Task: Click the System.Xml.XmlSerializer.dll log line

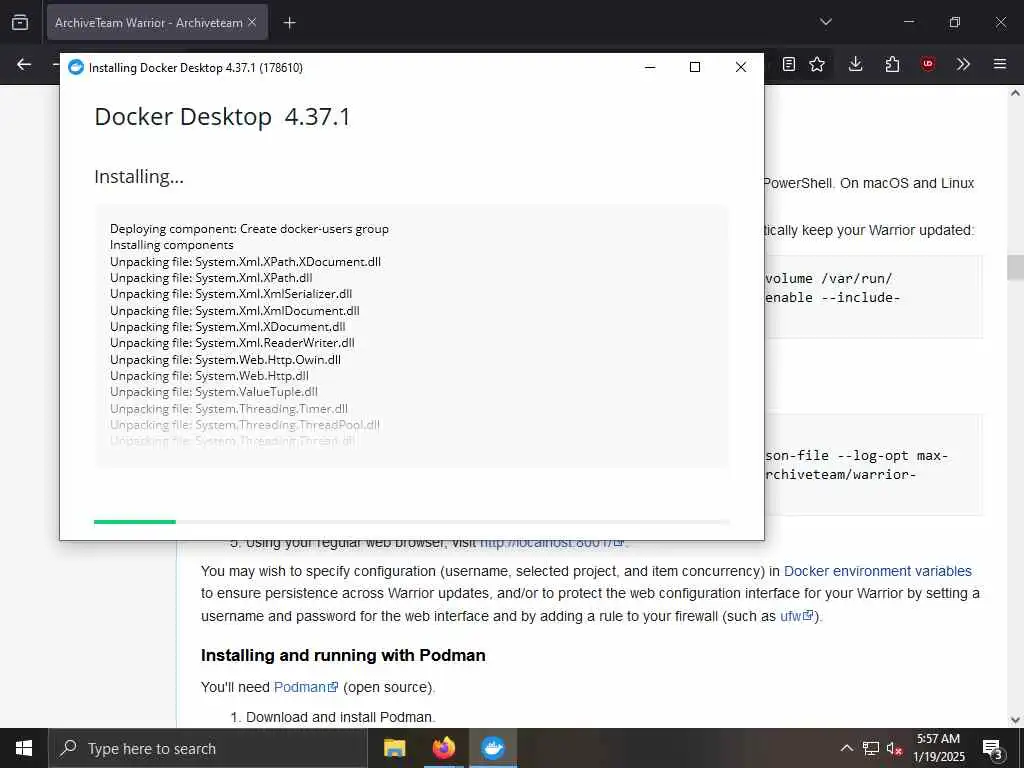Action: click(231, 294)
